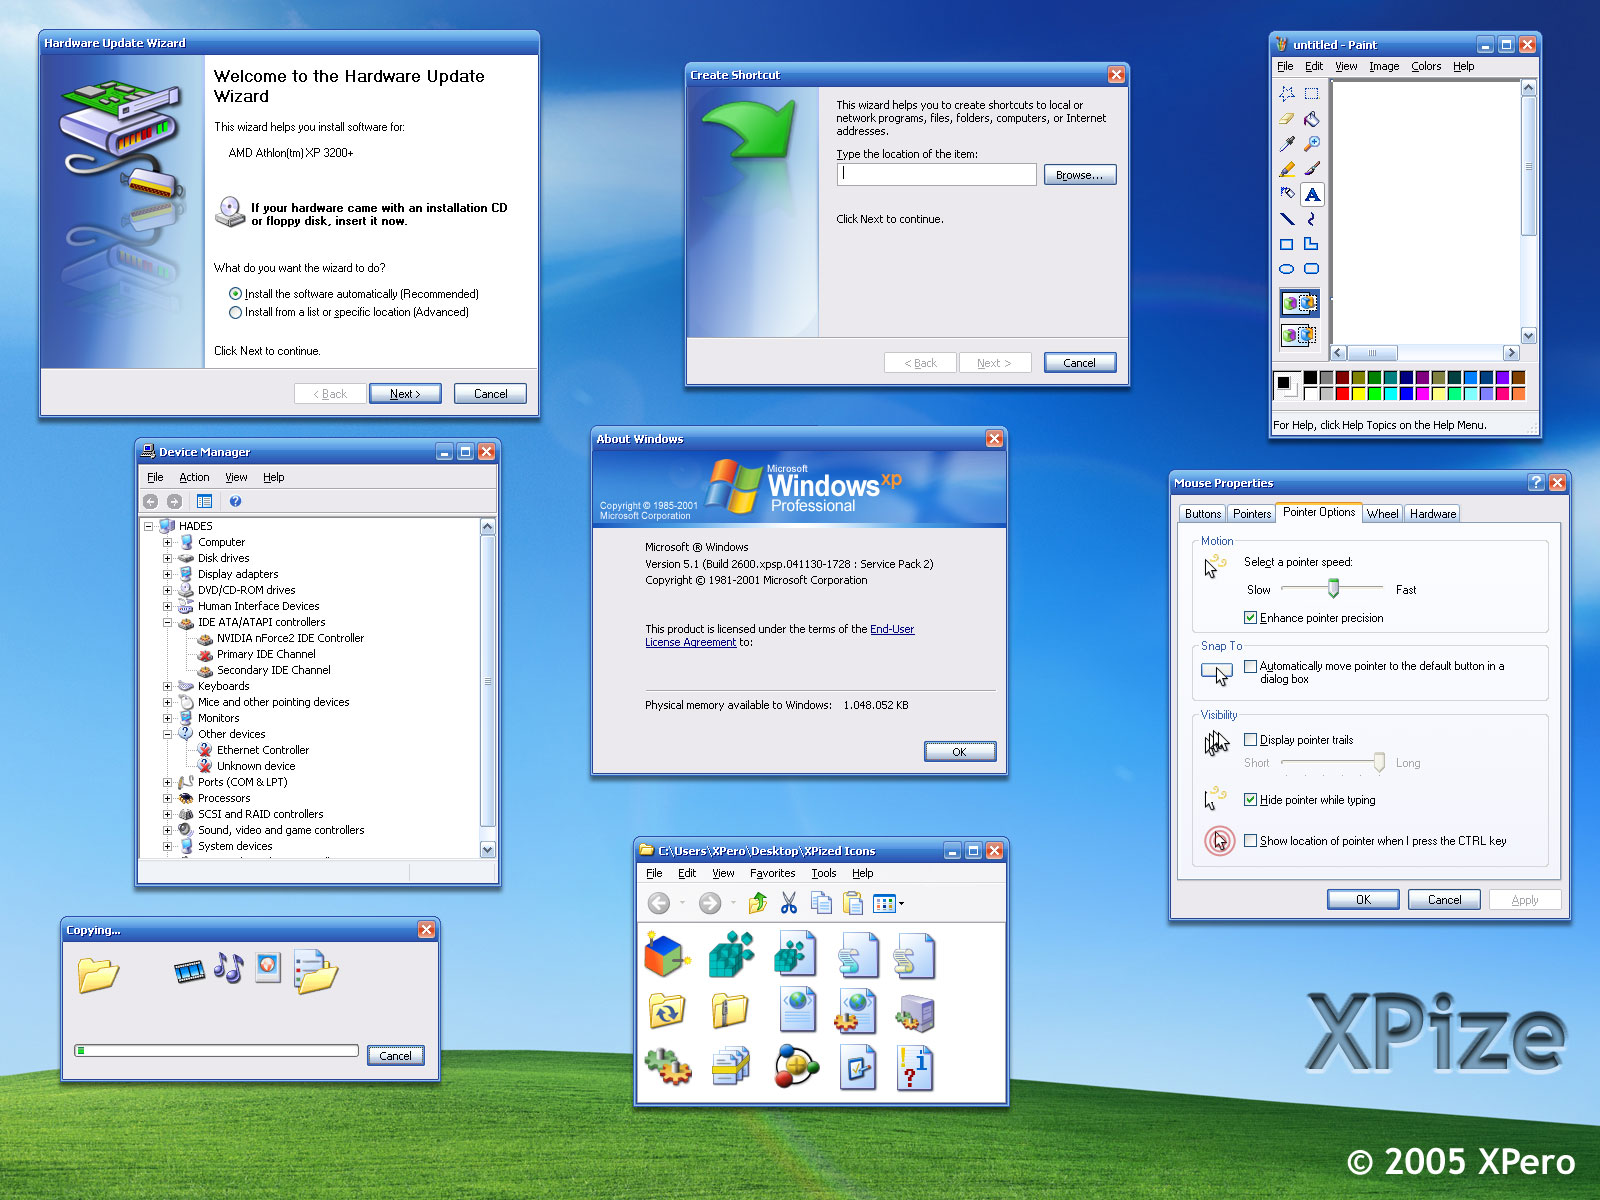Screen dimensions: 1600x1200
Task: Select Install from a list or specific location
Action: pyautogui.click(x=236, y=312)
